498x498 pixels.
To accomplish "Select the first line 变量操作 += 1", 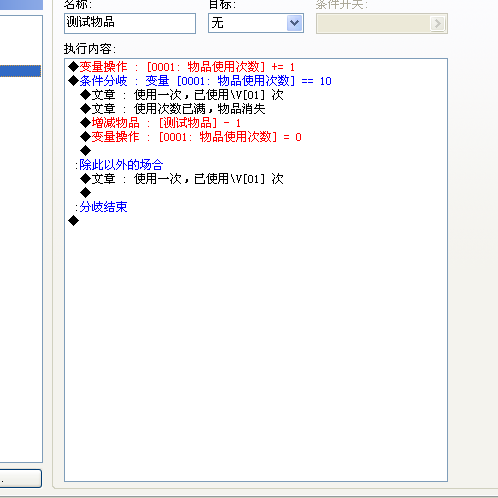I will 181,67.
